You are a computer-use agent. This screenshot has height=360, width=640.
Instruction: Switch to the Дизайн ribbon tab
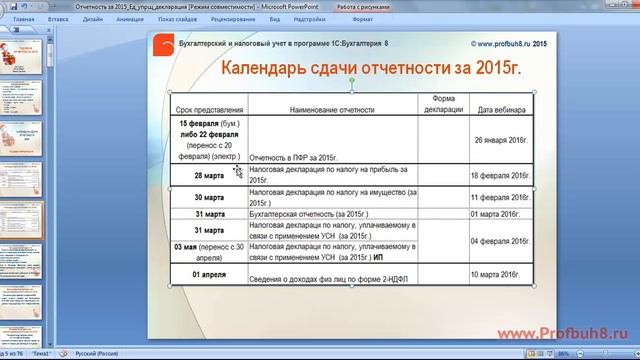pyautogui.click(x=93, y=19)
